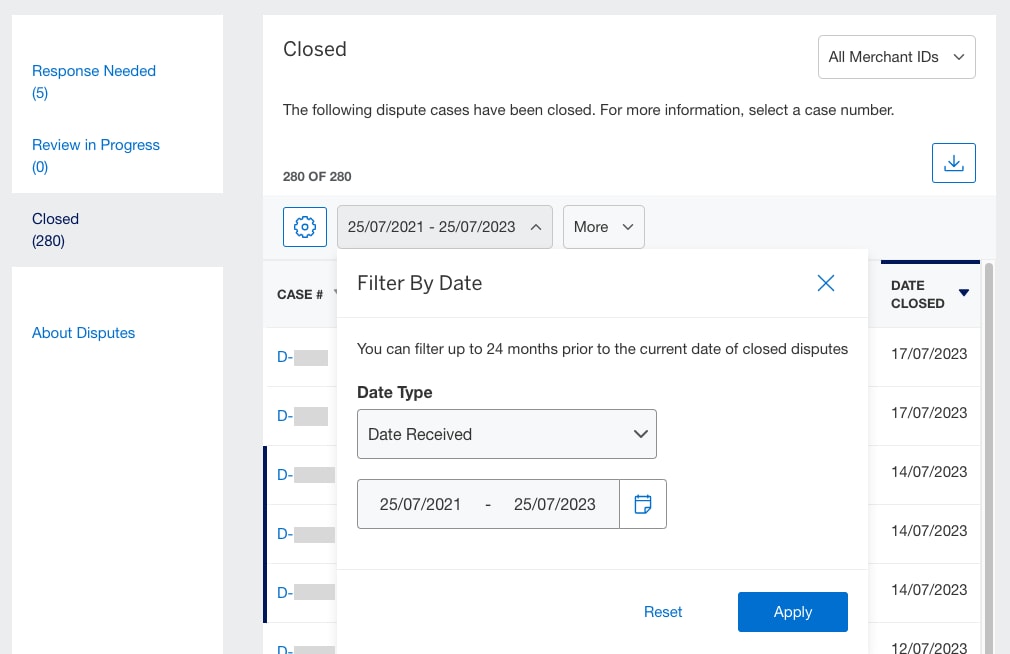Open the About Disputes page
This screenshot has height=654, width=1010.
coord(83,332)
